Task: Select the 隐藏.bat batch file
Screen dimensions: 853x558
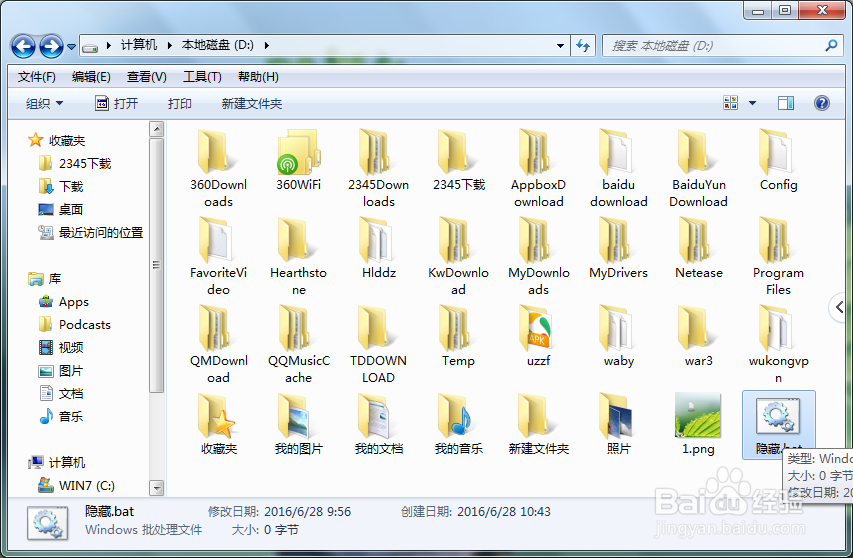Action: tap(778, 425)
